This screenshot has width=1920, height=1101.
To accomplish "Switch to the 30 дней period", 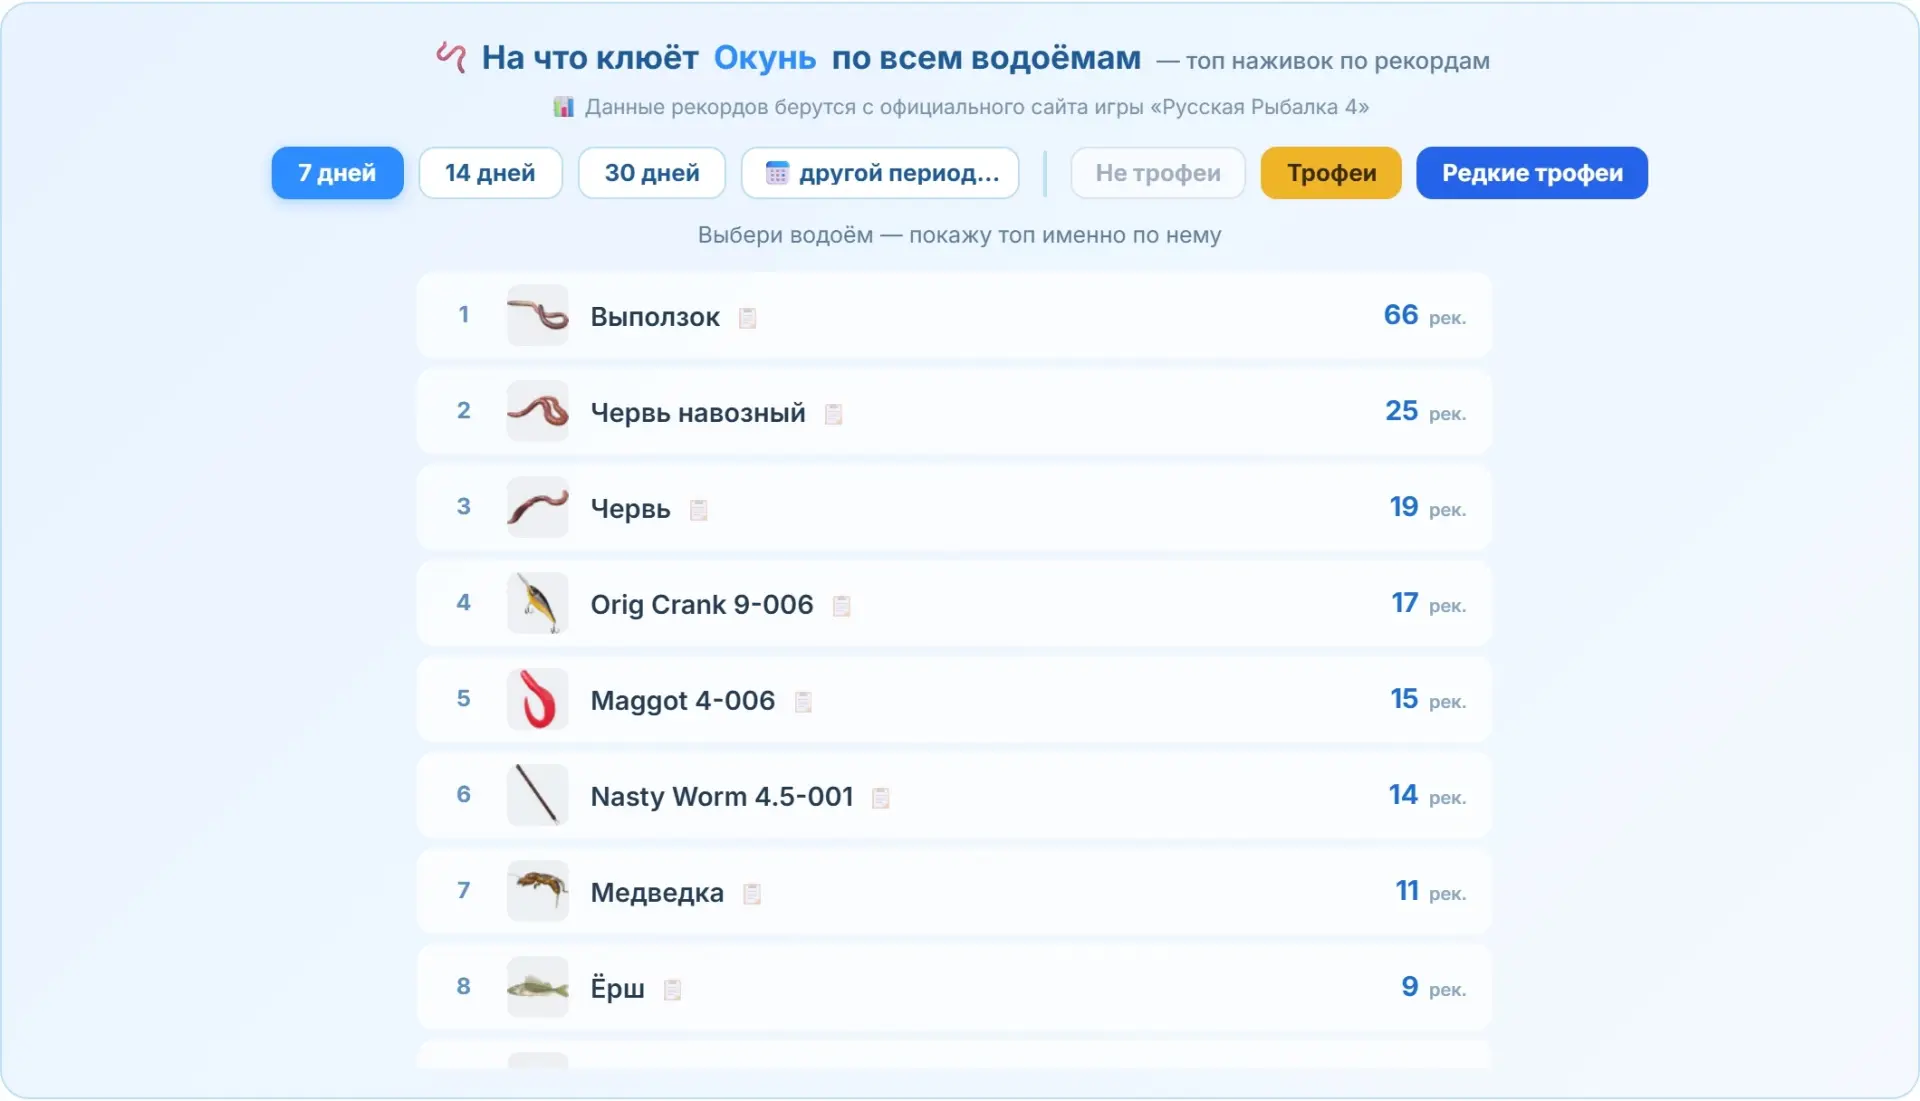I will tap(652, 173).
